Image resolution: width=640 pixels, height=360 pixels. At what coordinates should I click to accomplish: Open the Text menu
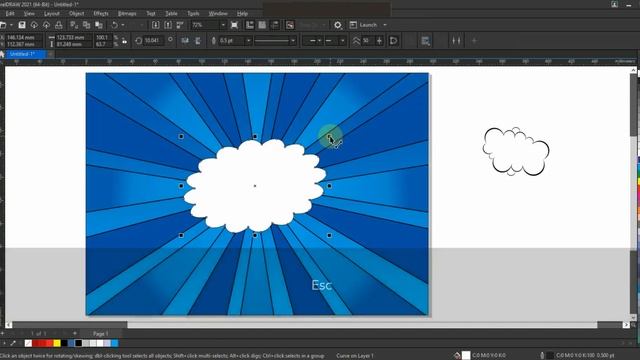coord(151,13)
